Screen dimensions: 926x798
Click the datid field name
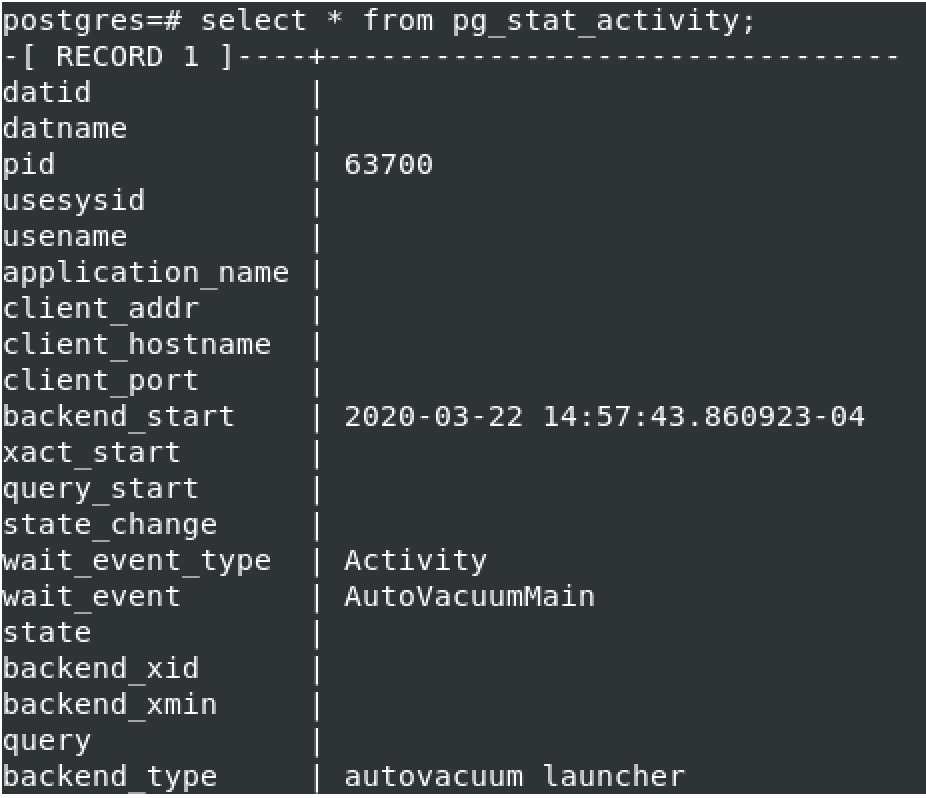(47, 93)
